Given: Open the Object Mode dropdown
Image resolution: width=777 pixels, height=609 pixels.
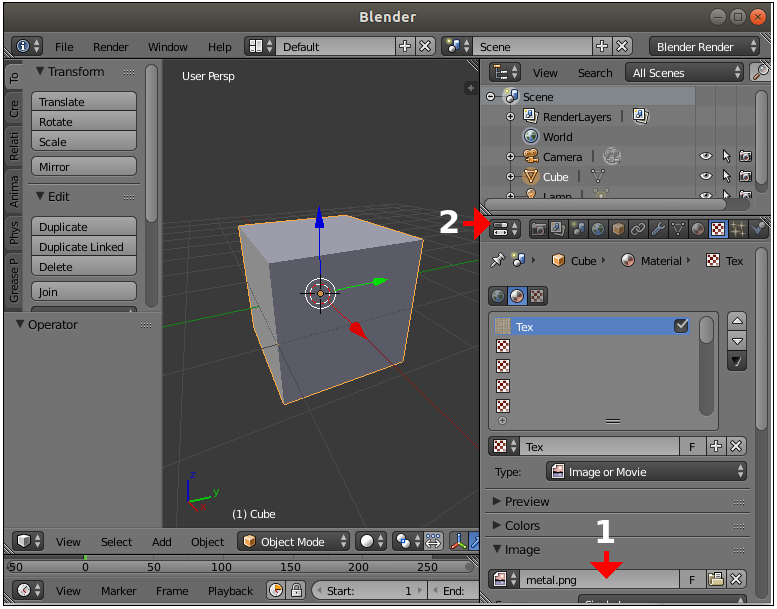Looking at the screenshot, I should tap(293, 542).
